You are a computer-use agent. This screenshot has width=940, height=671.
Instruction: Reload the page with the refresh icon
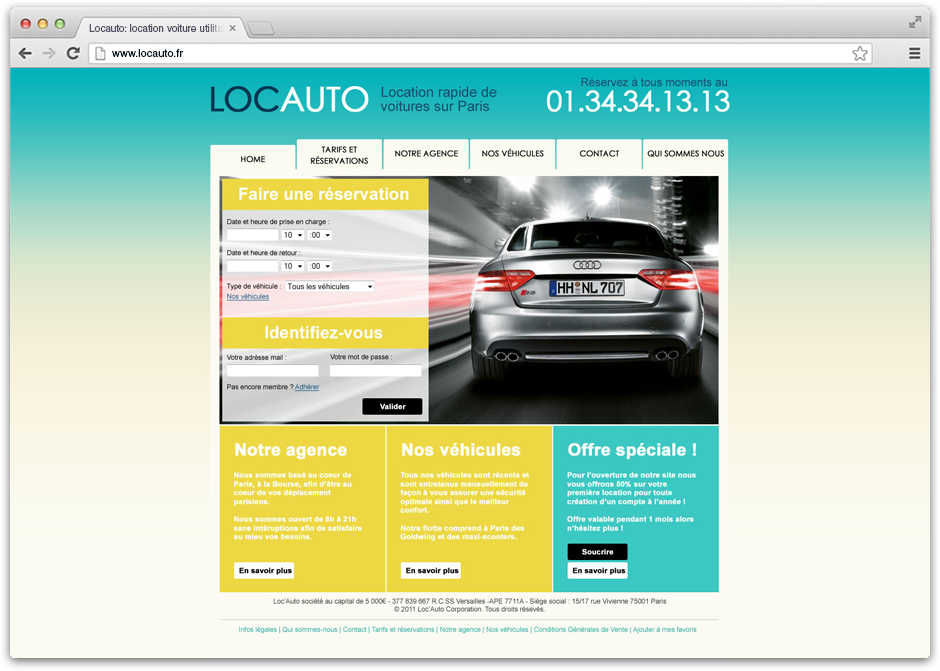[x=73, y=53]
